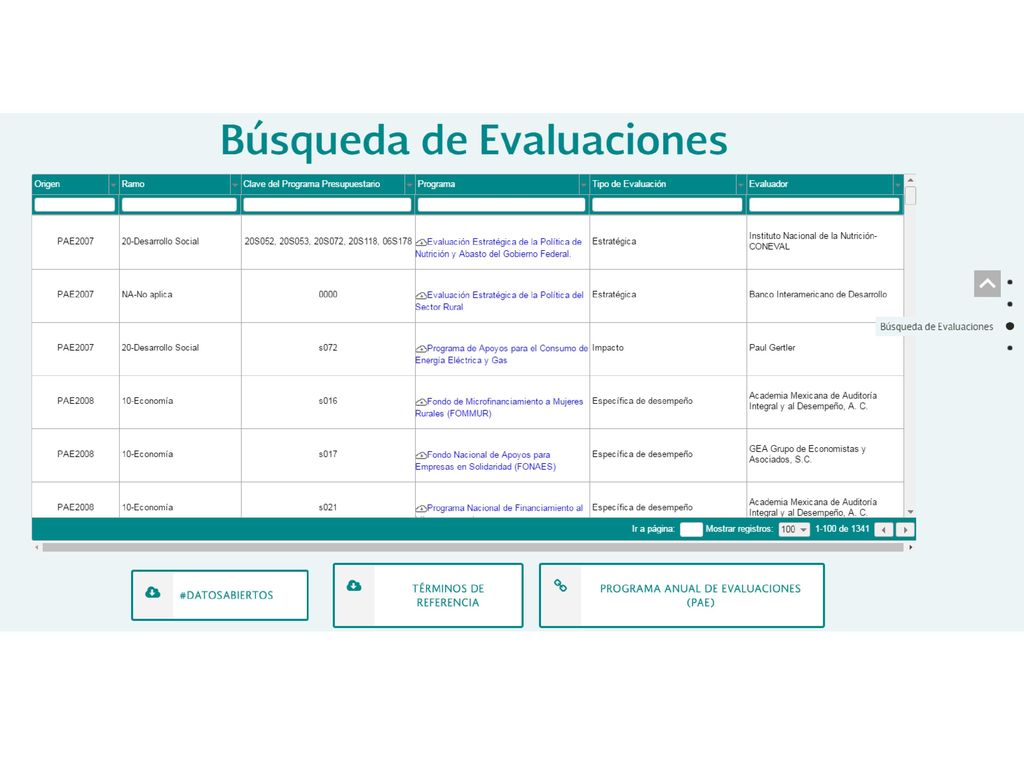1024x768 pixels.
Task: Click the 's016' program key cell
Action: (328, 401)
